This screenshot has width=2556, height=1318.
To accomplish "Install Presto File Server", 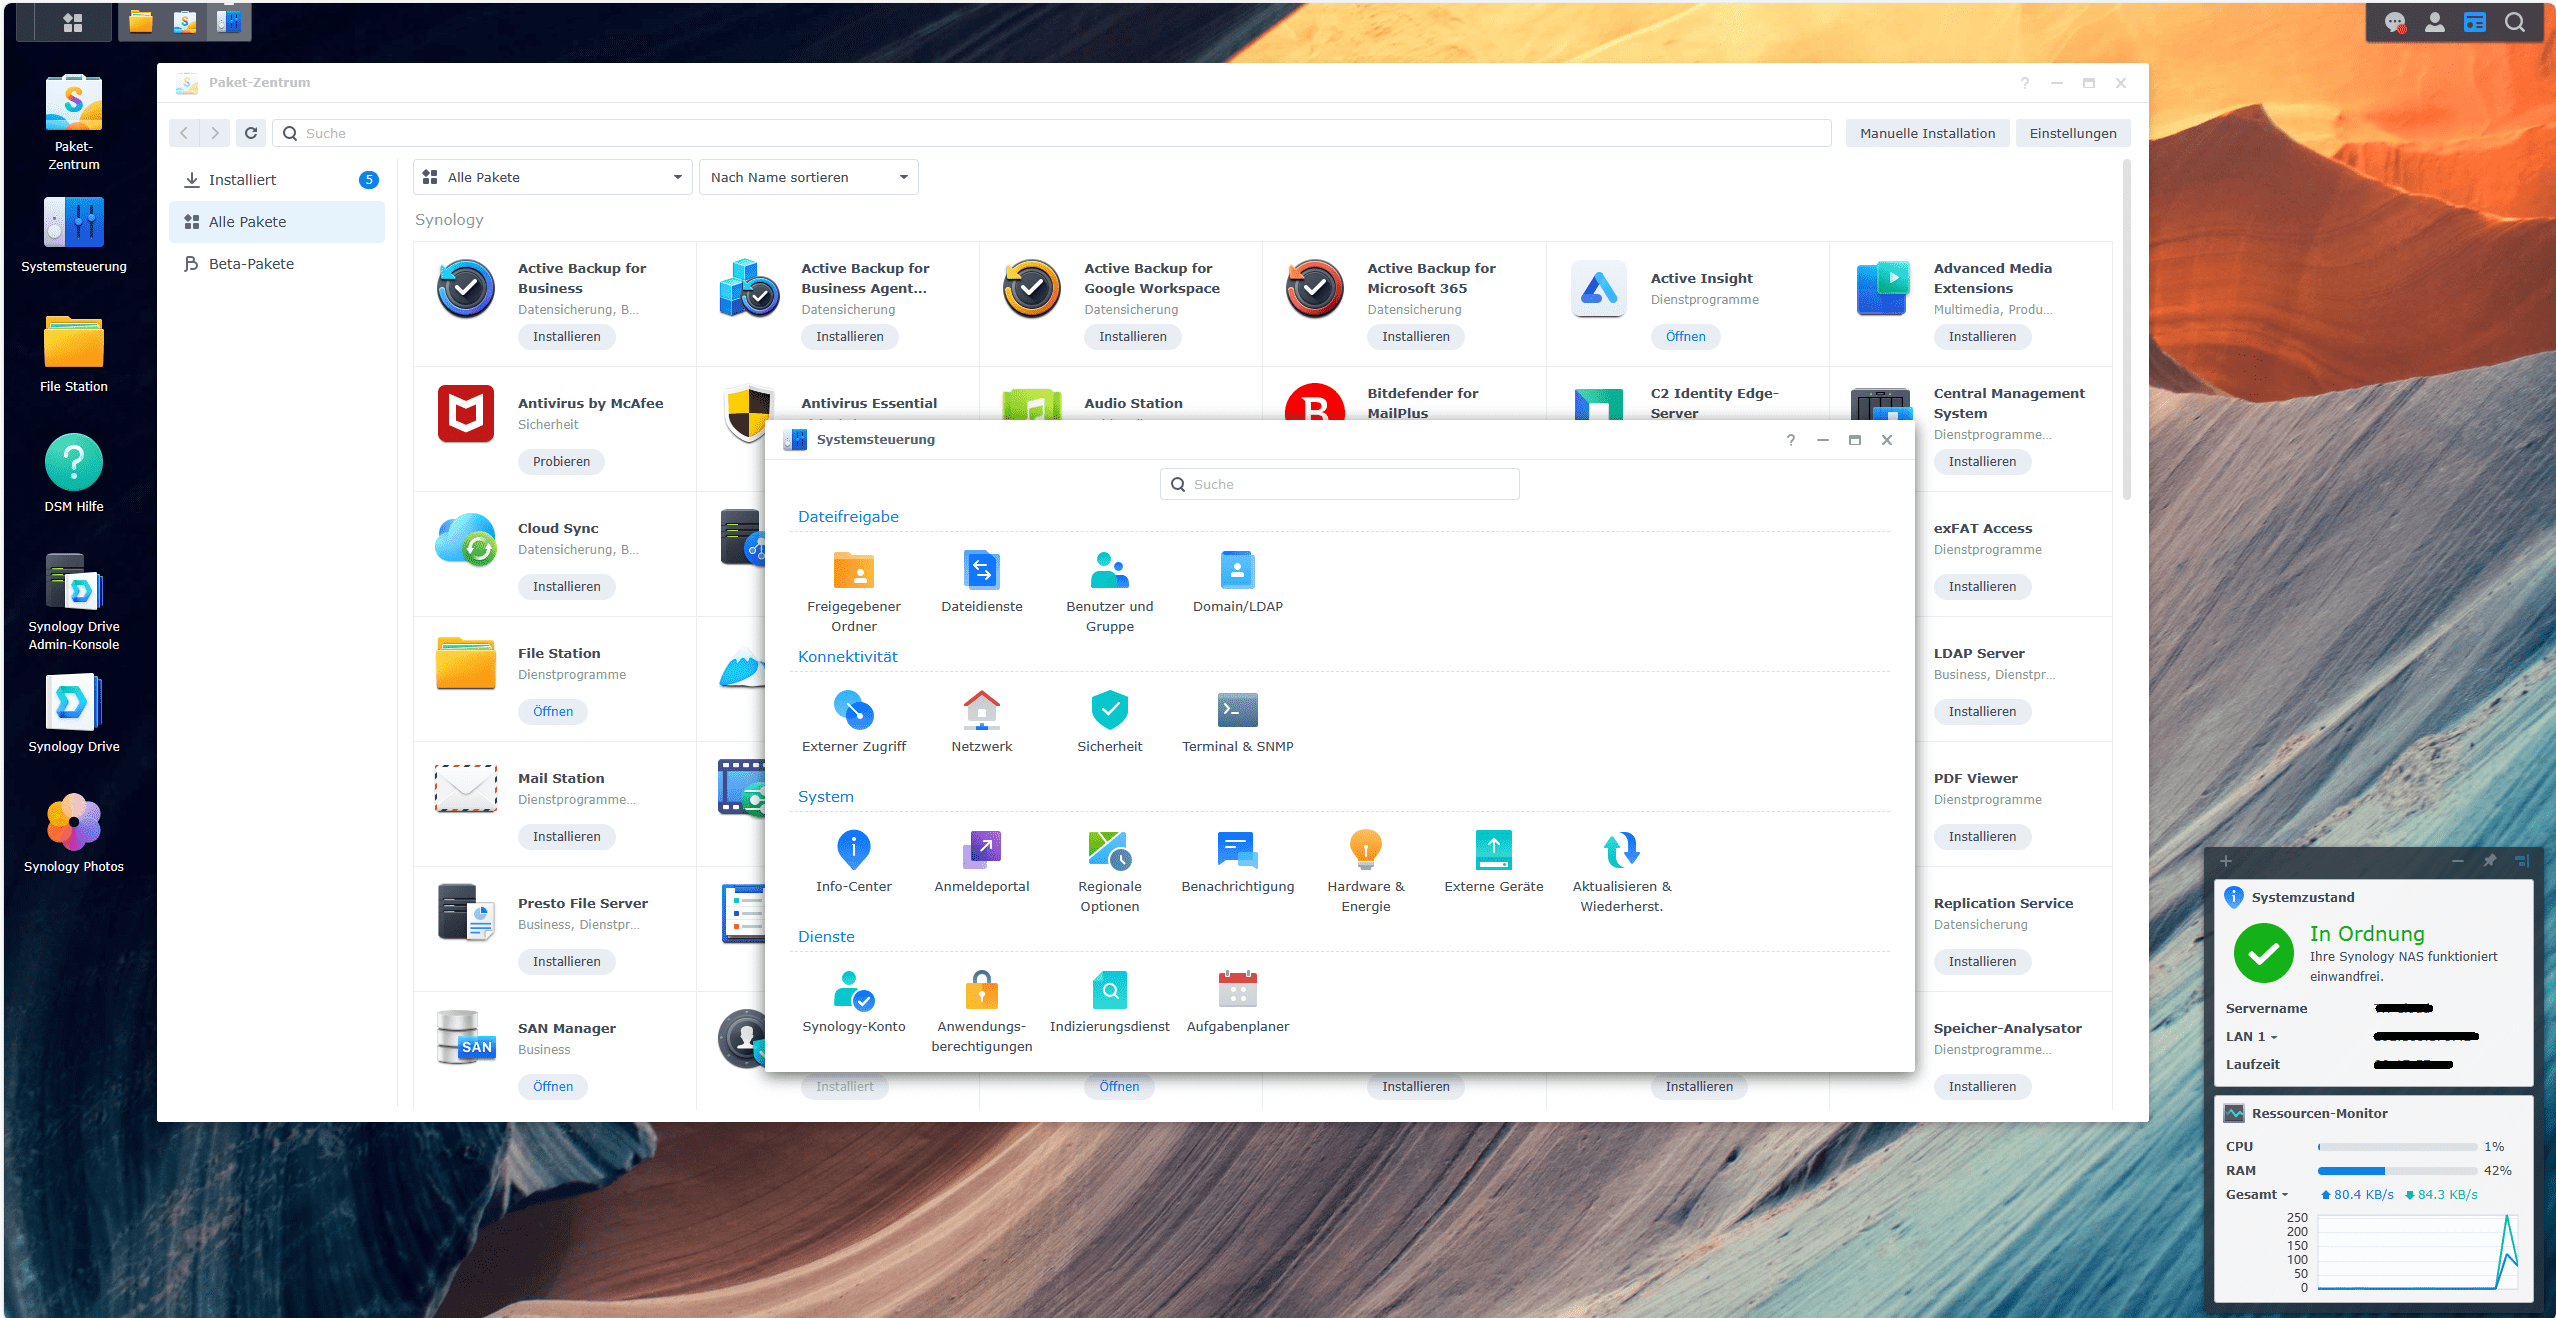I will 566,962.
